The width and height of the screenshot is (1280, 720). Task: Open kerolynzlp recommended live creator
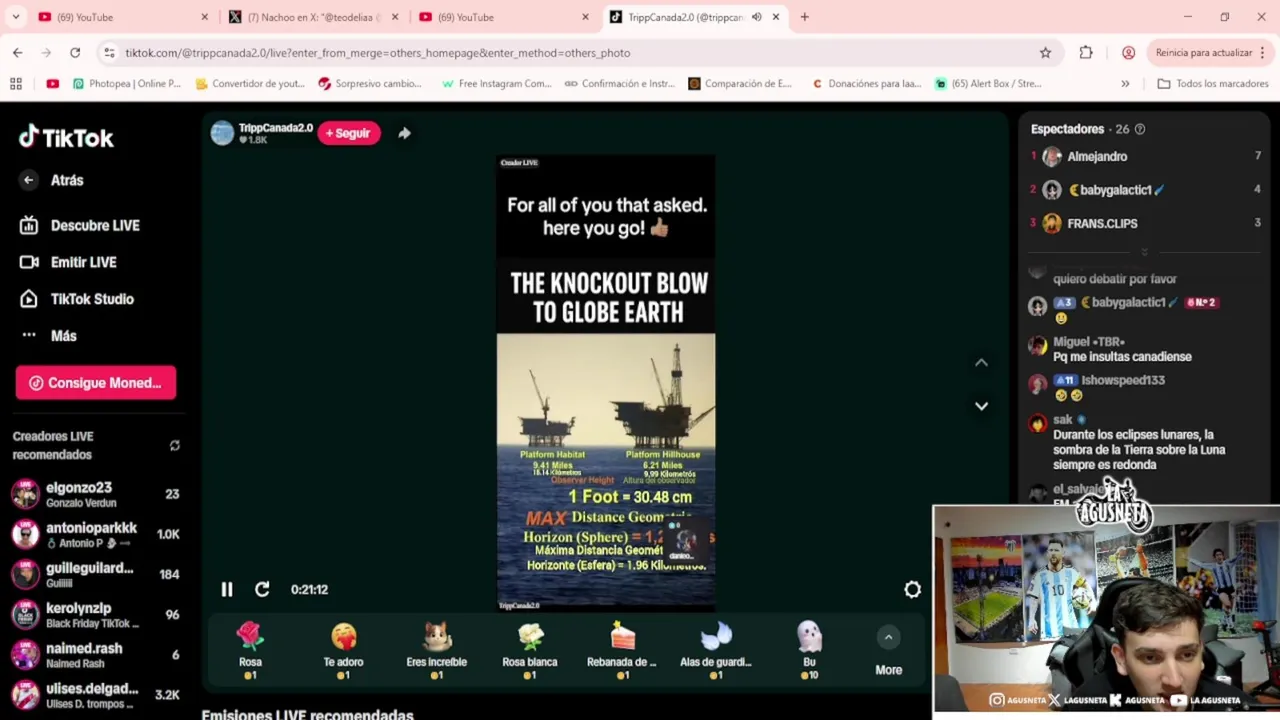pos(95,614)
